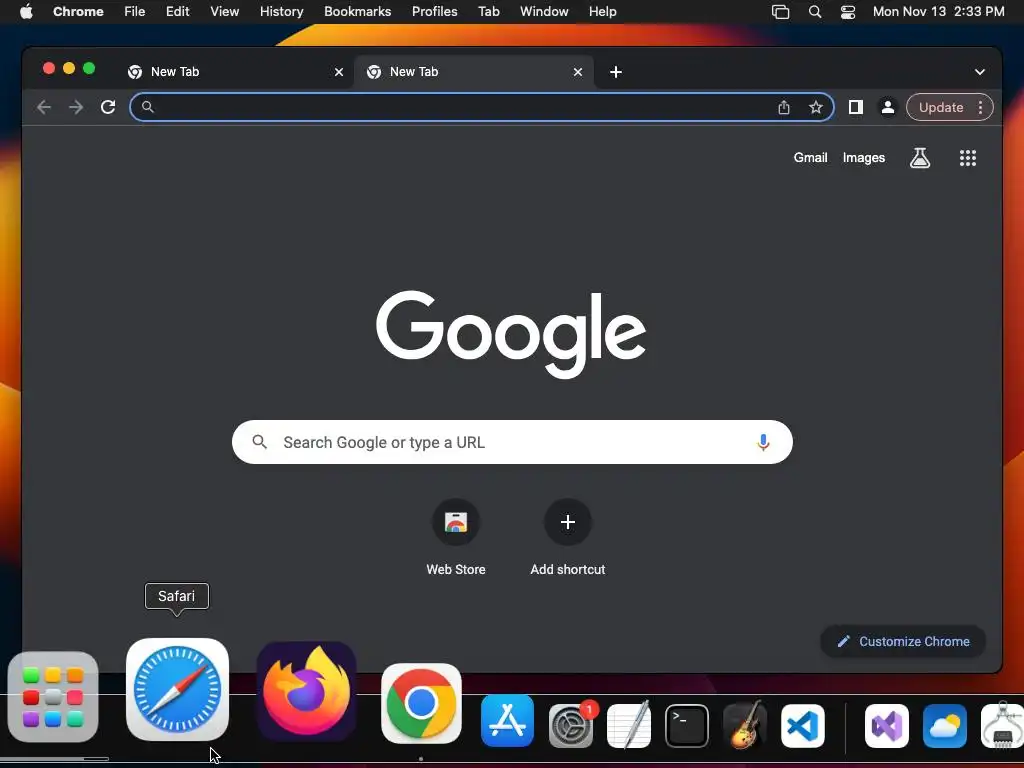Open the Search Labs flask icon
This screenshot has width=1024, height=768.
[920, 157]
